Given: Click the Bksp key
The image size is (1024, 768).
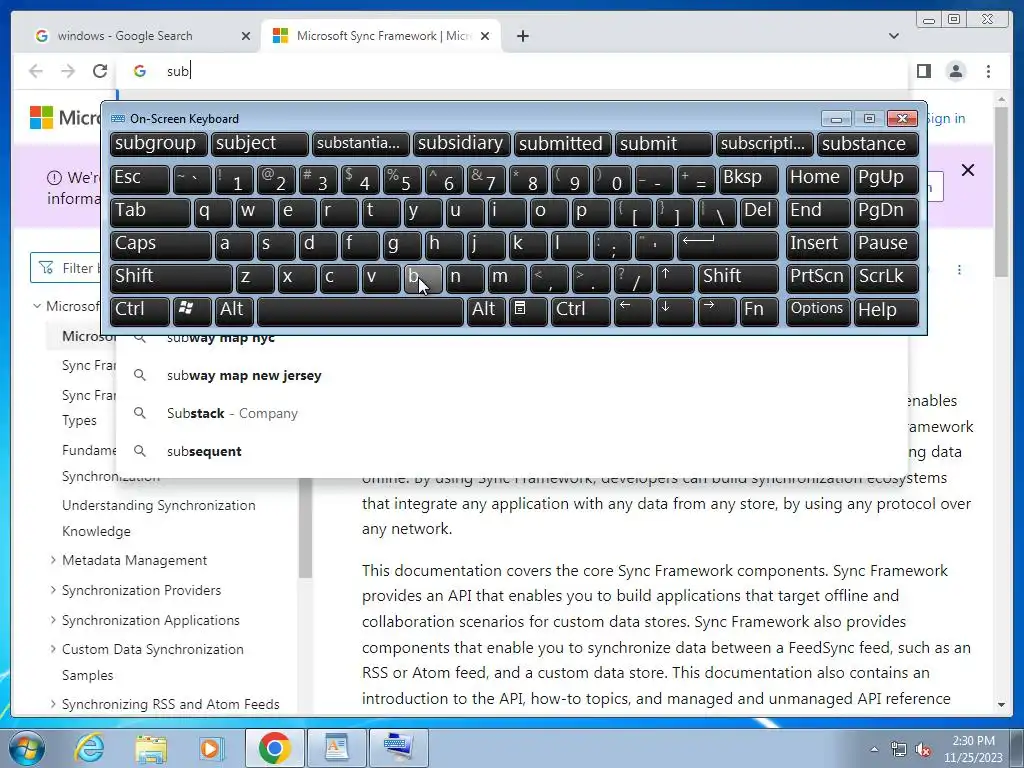Looking at the screenshot, I should click(x=748, y=178).
